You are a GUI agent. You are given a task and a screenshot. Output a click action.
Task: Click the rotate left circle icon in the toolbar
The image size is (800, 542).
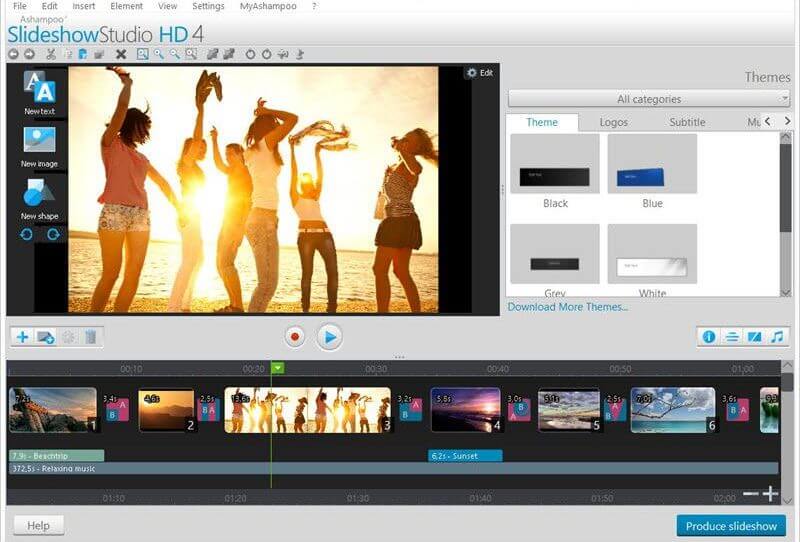(x=250, y=54)
